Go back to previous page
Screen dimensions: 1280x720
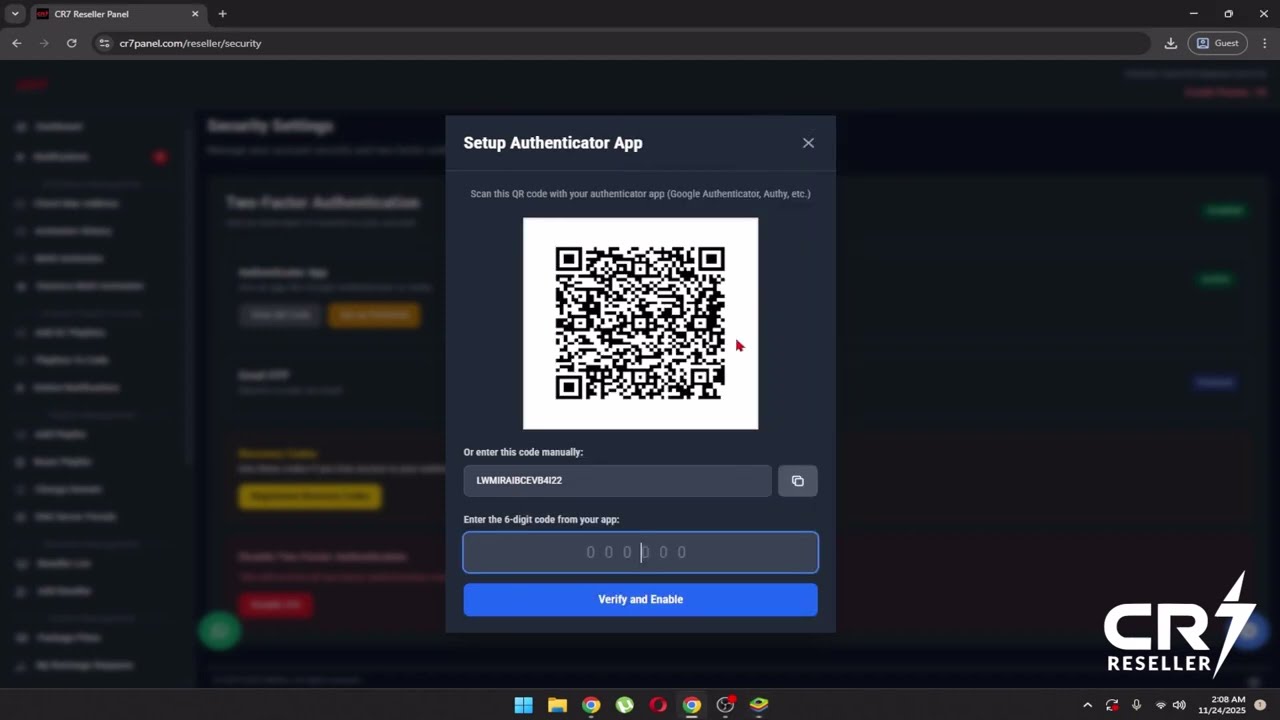[16, 43]
